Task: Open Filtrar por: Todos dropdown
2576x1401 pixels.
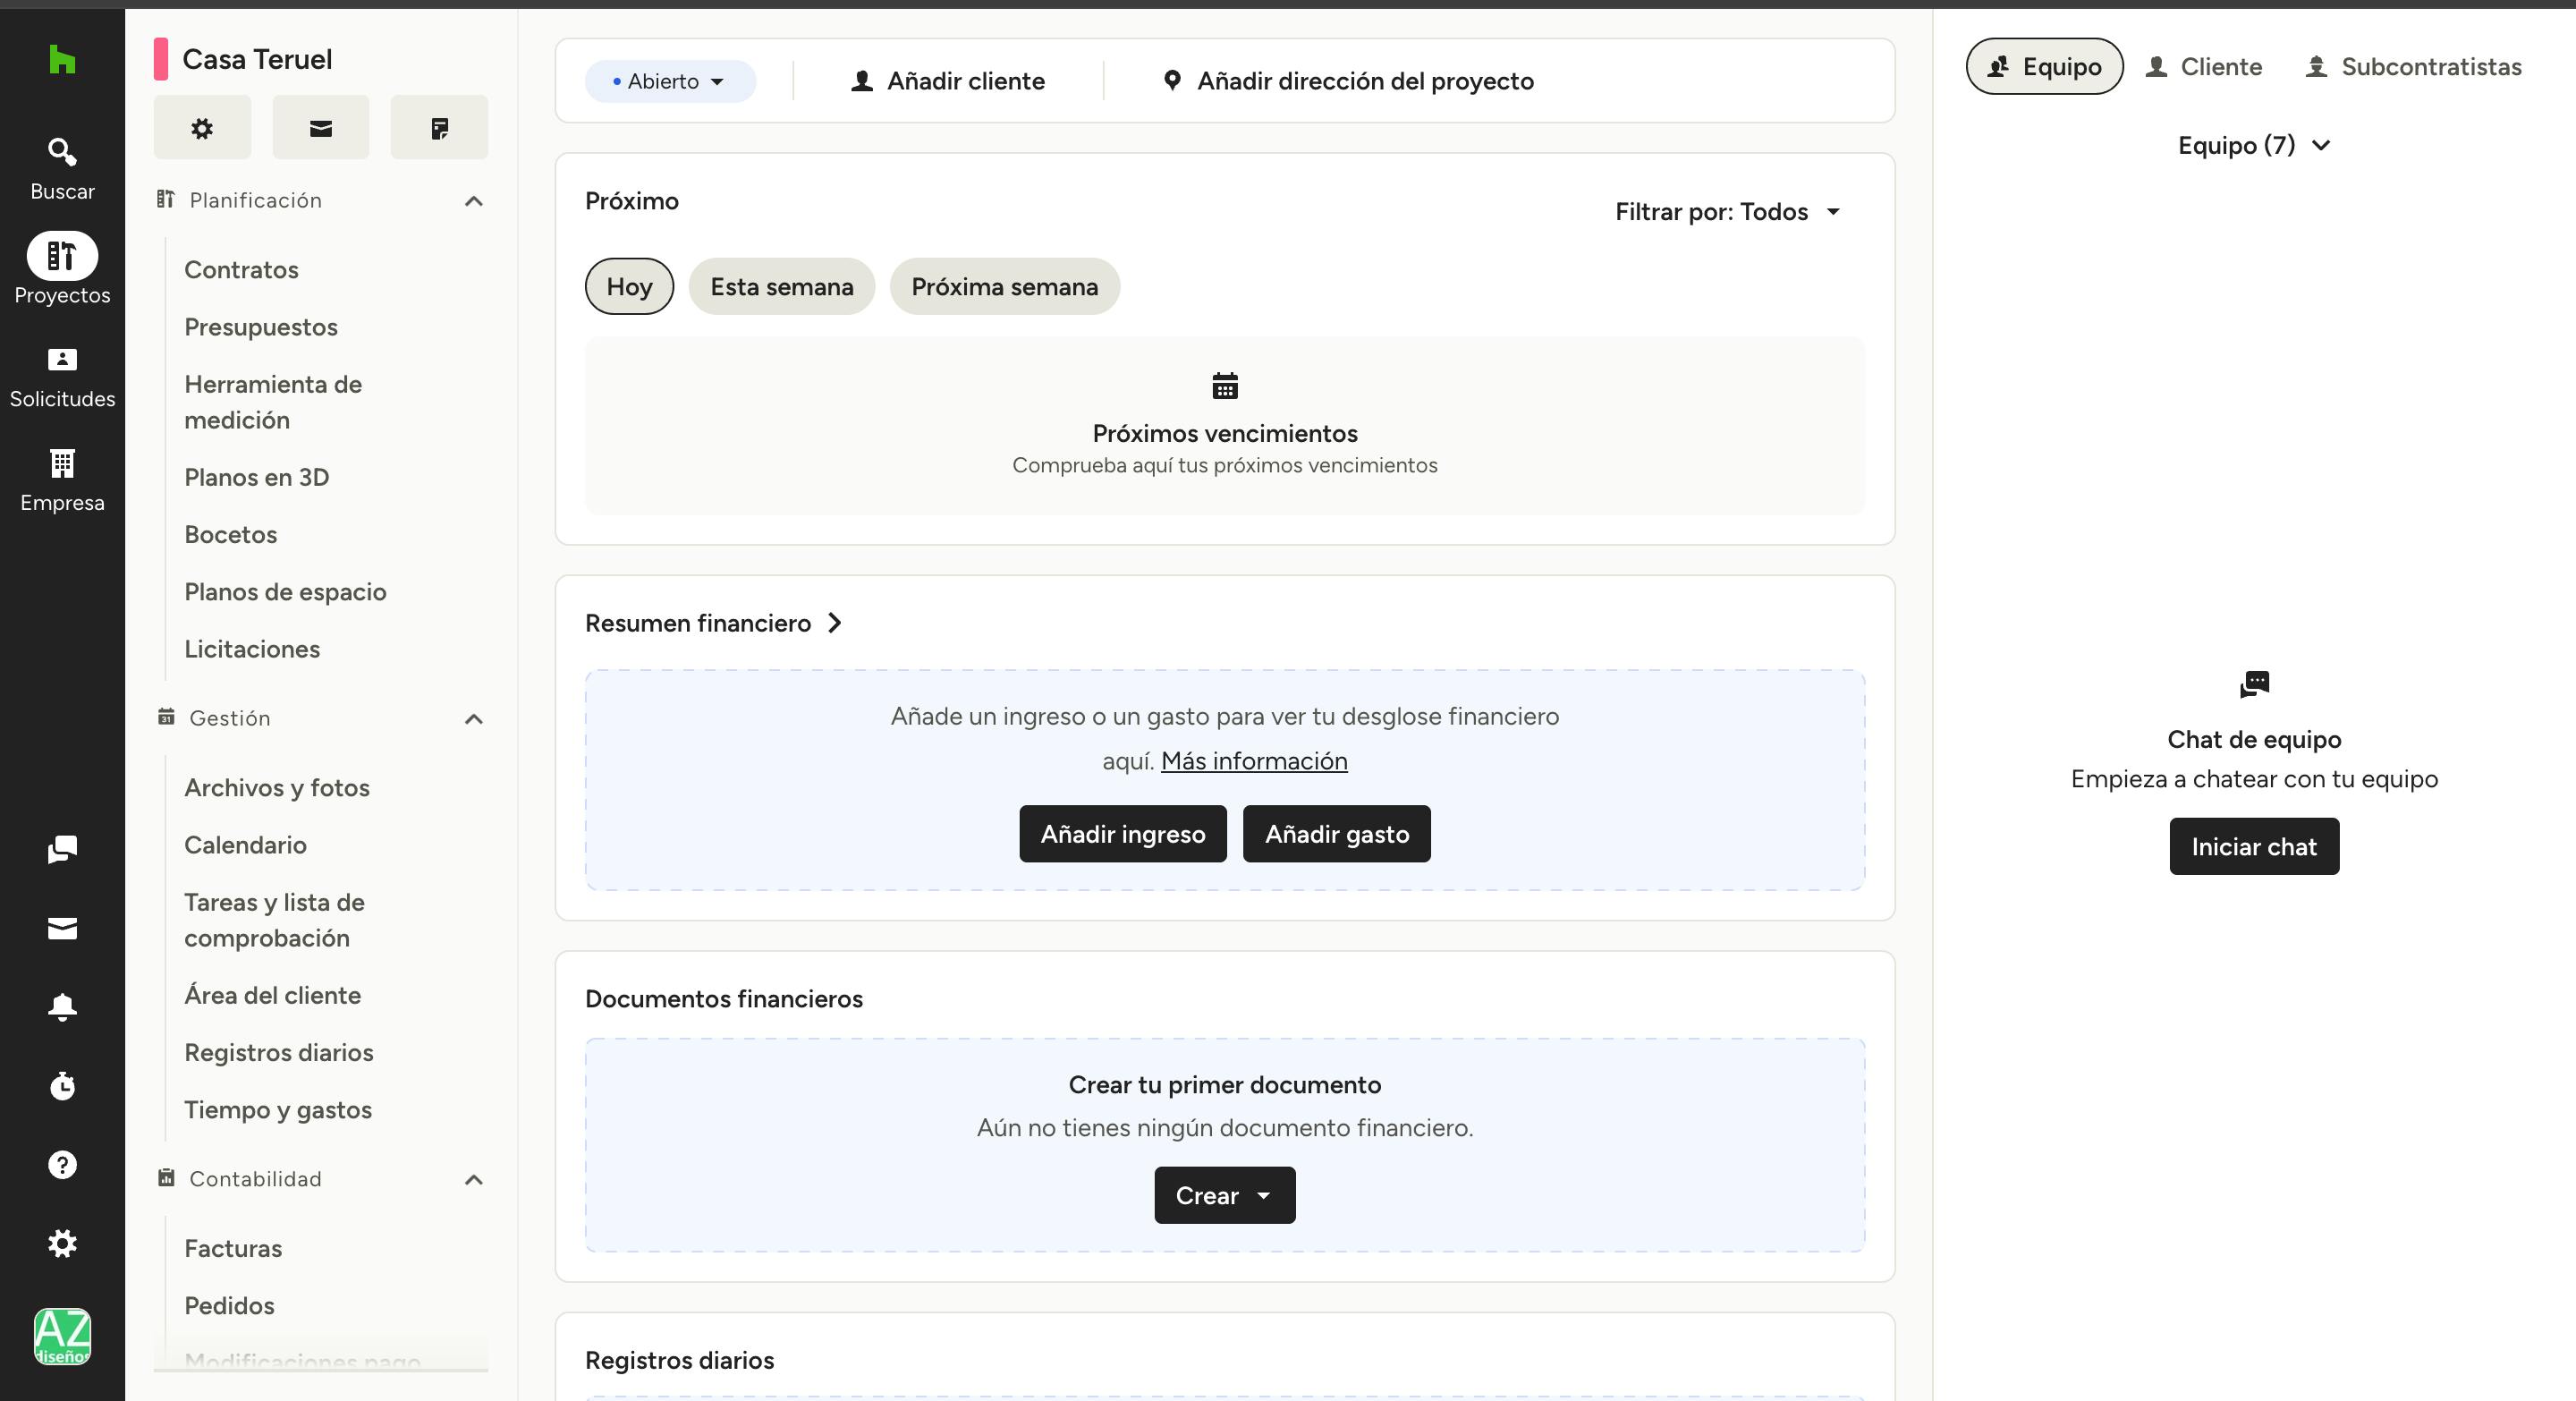Action: 1727,212
